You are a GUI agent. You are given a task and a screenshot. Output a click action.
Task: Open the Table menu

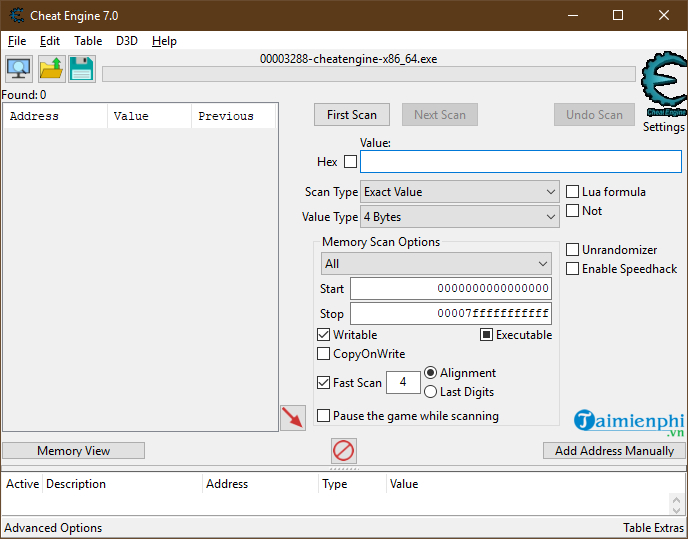pos(88,41)
